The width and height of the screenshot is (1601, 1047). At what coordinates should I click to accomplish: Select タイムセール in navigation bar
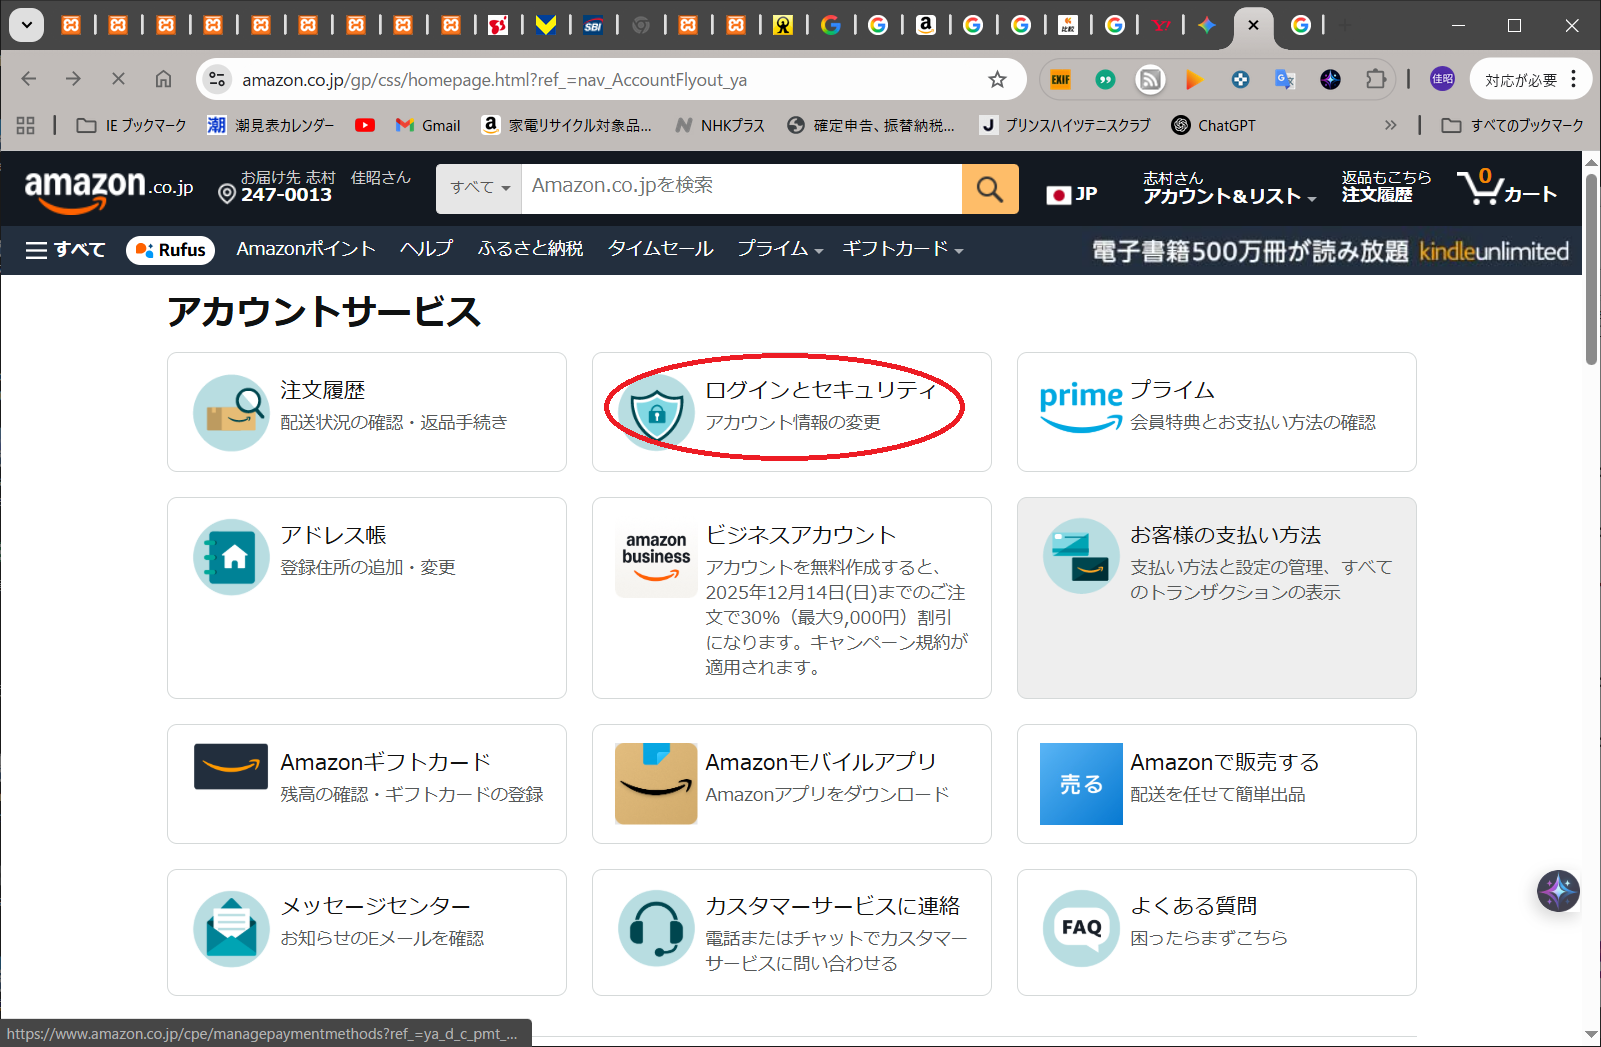[660, 249]
